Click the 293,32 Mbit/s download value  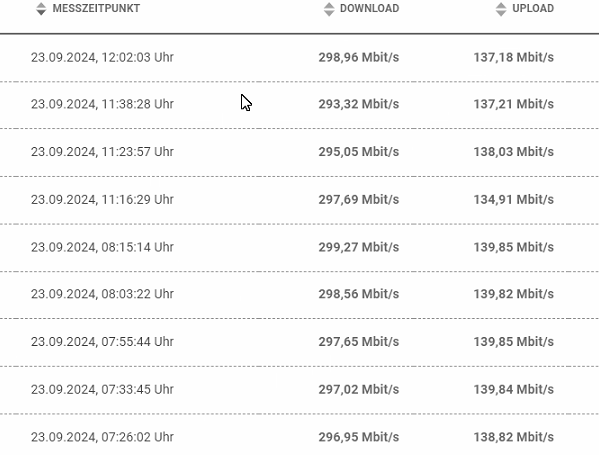point(359,104)
